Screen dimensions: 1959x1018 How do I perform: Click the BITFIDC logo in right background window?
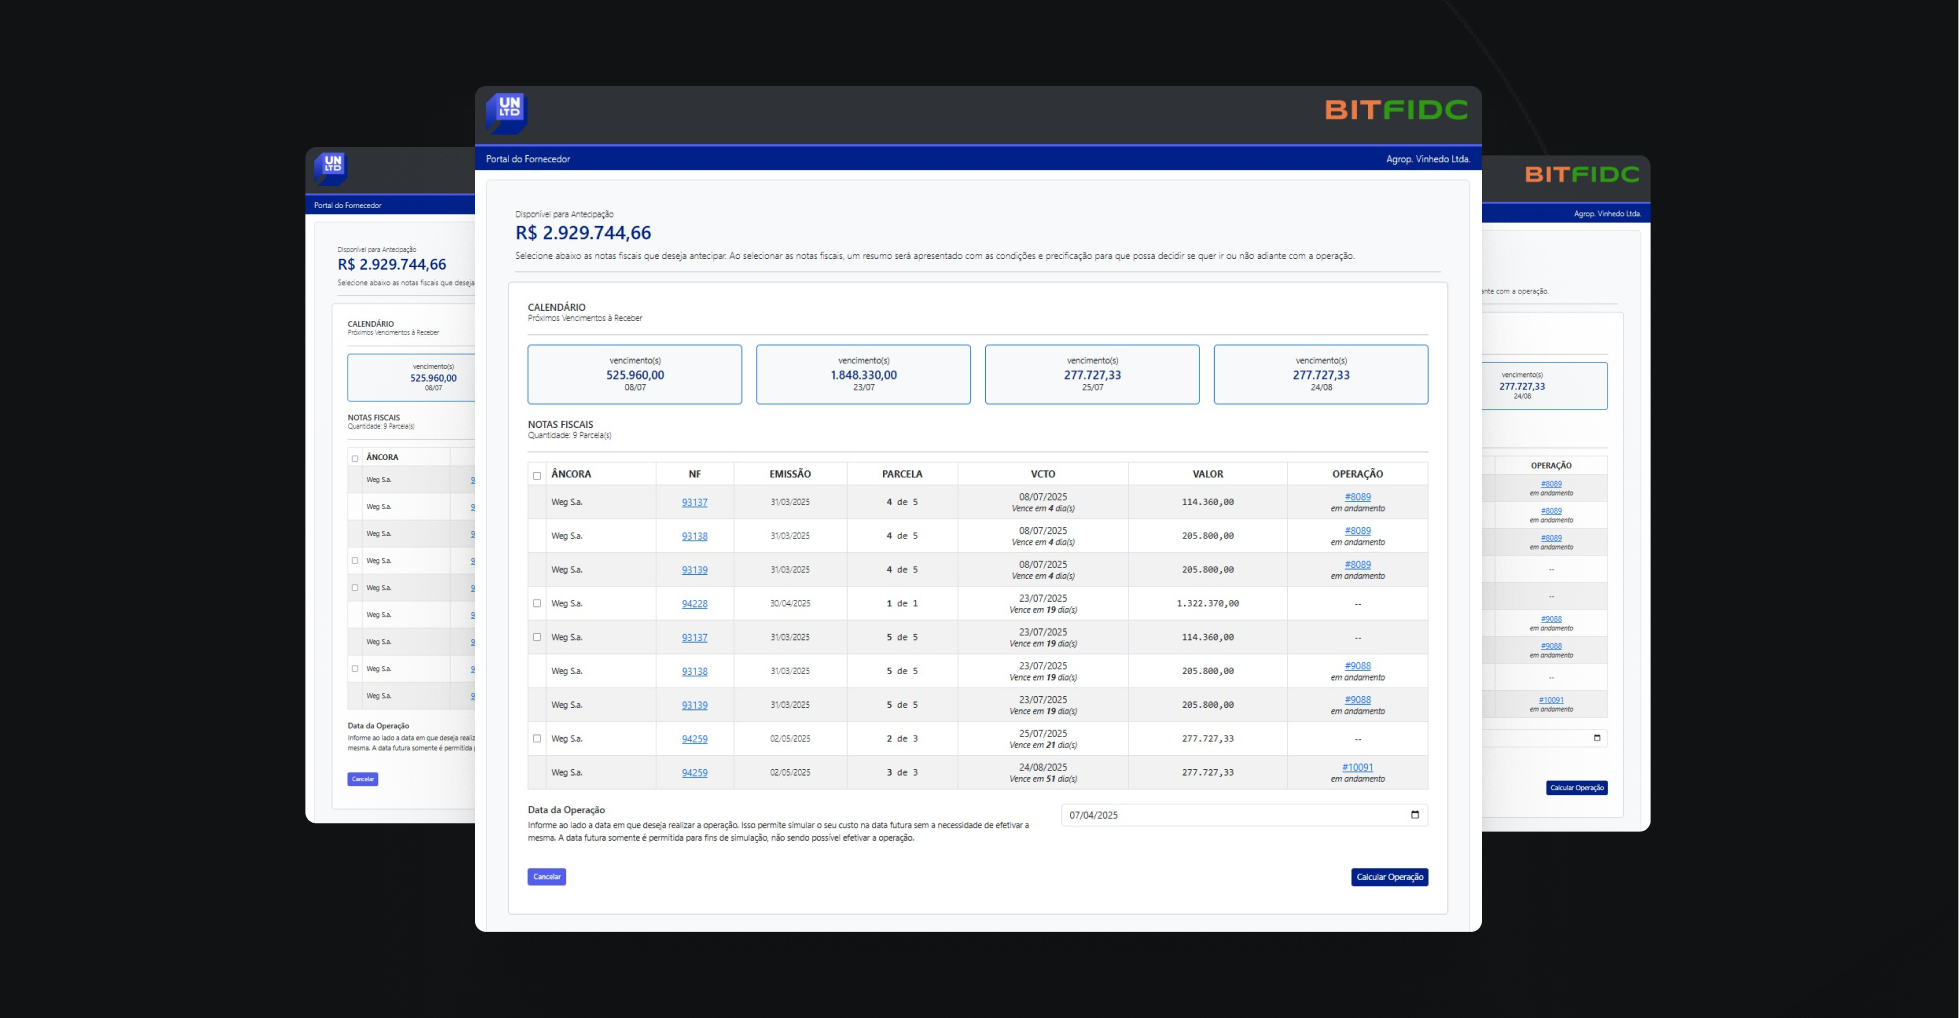point(1581,175)
